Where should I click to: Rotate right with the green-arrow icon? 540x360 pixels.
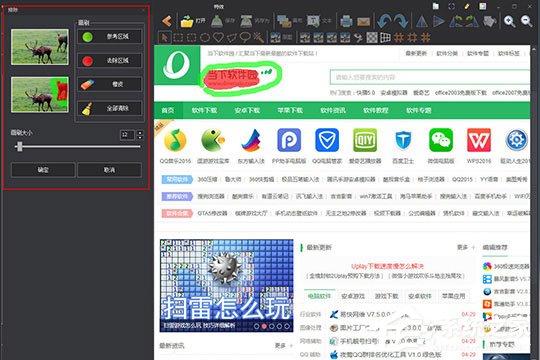[x=472, y=21]
